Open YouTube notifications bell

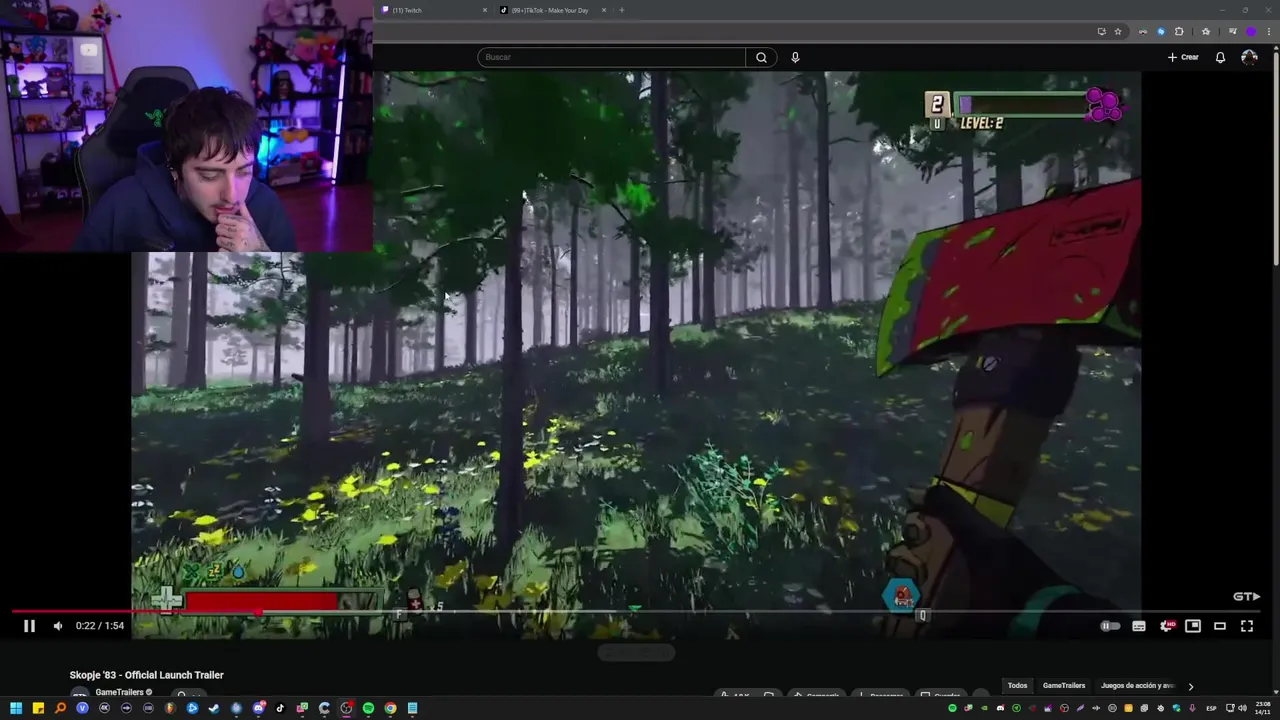point(1220,57)
